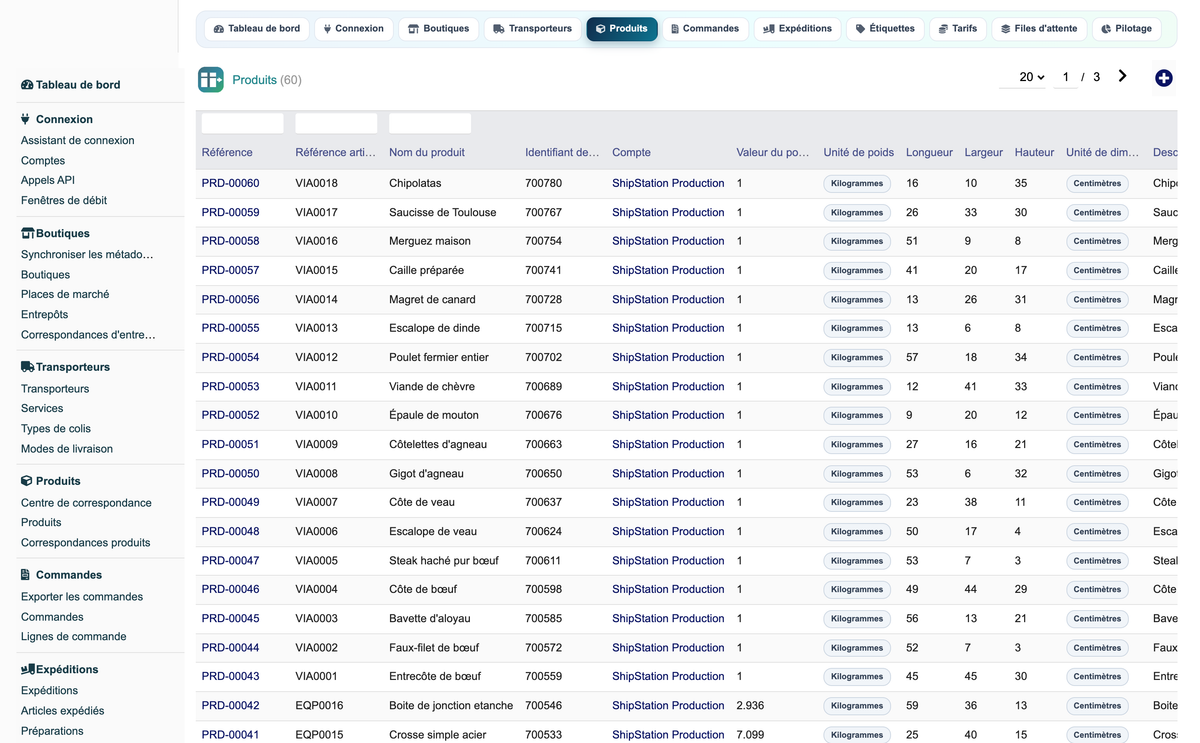Click the plug icon next to Connexion in sidebar
1200x743 pixels.
click(26, 119)
